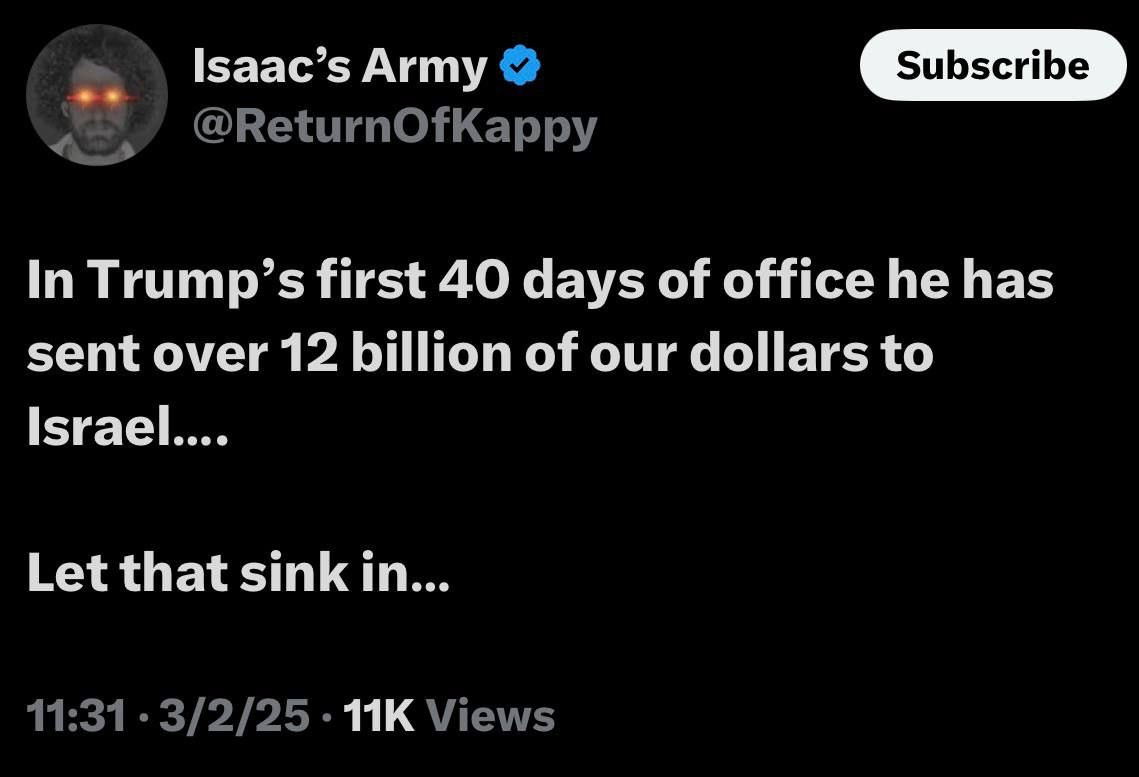Click the "Let that sink in..." line

[239, 574]
